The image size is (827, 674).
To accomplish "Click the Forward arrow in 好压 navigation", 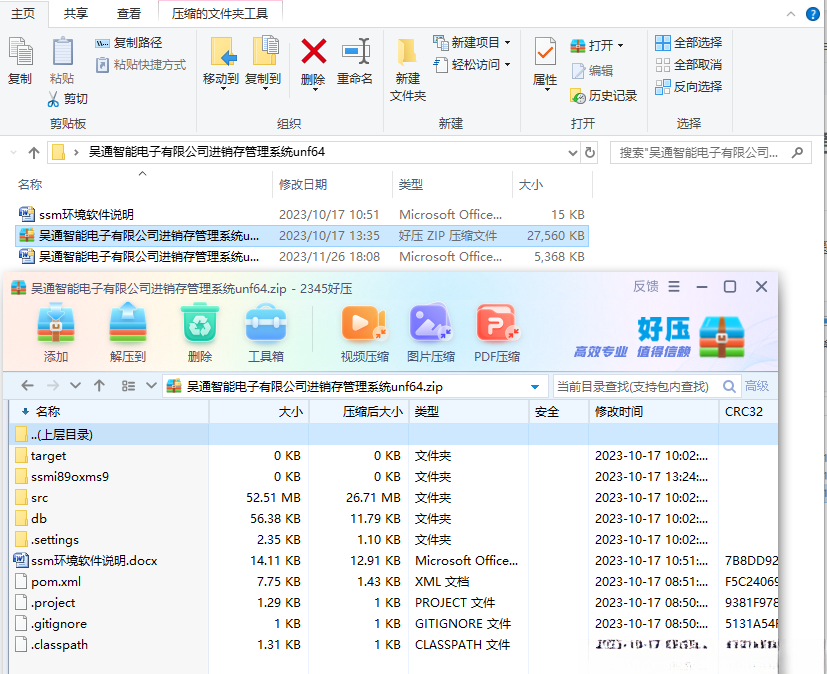I will click(x=53, y=386).
